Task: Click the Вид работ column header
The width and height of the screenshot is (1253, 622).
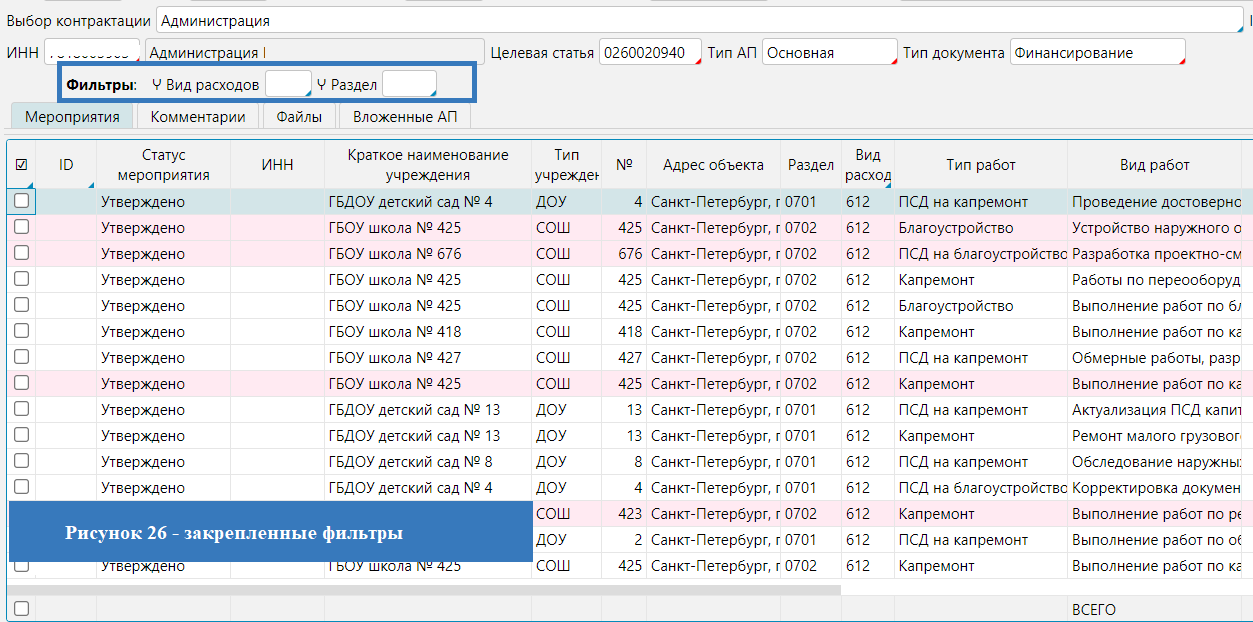Action: click(1154, 164)
